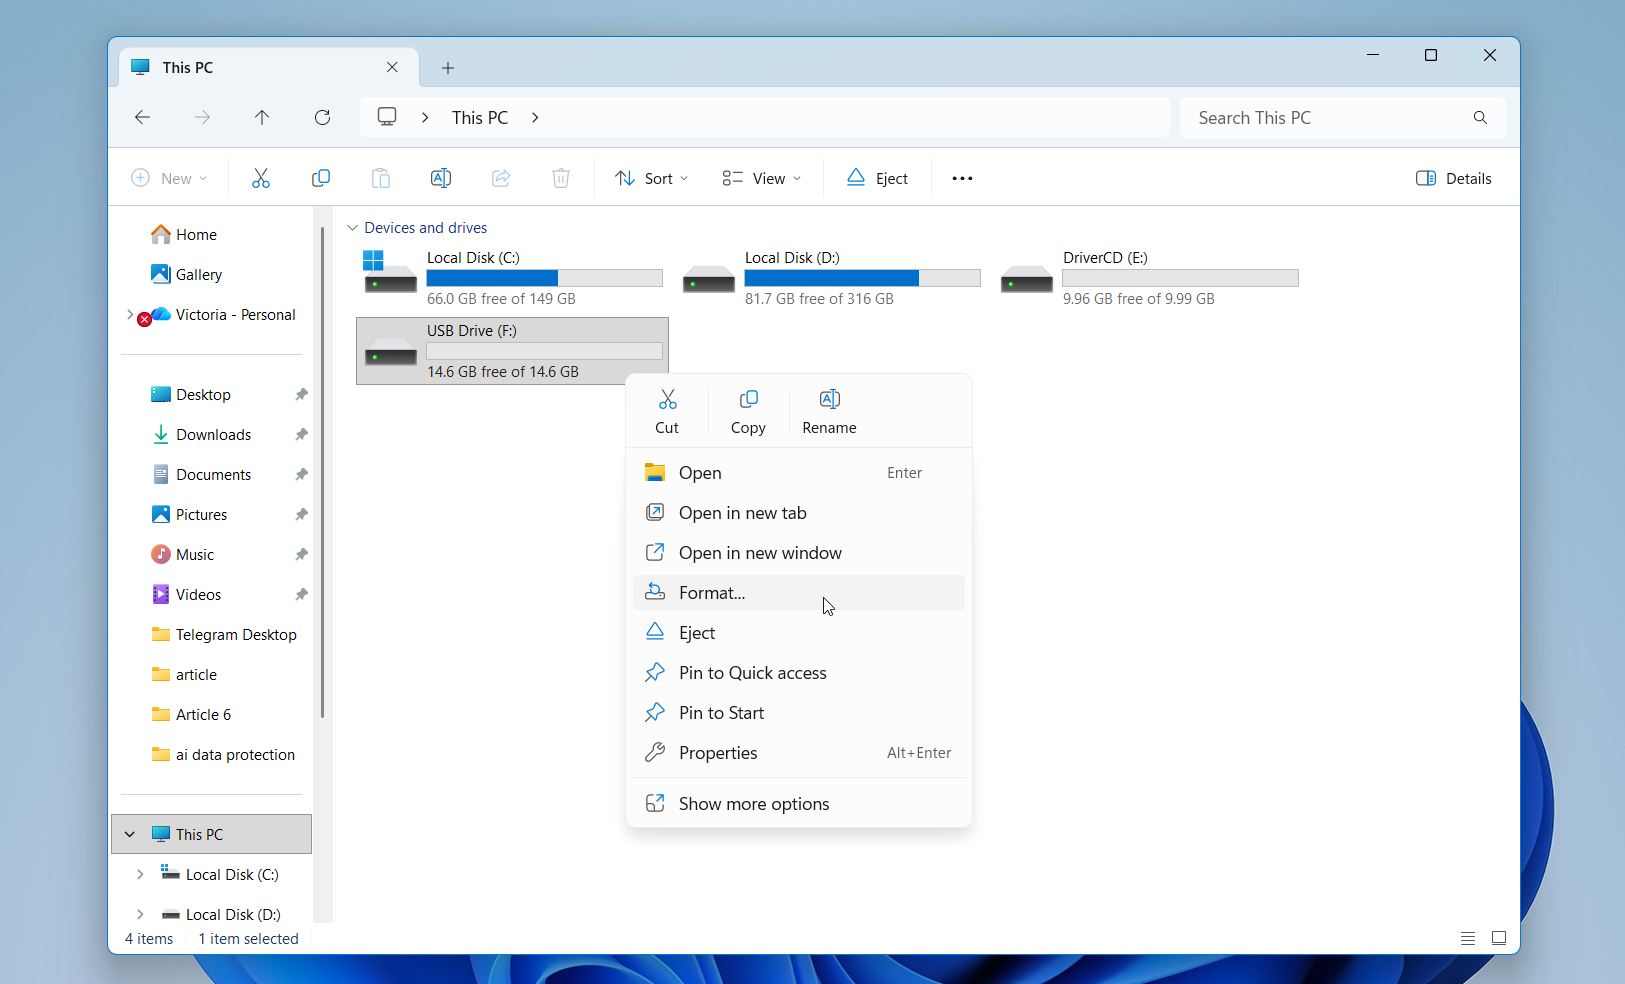Unpin Desktop using its pin icon
This screenshot has height=984, width=1625.
click(301, 394)
